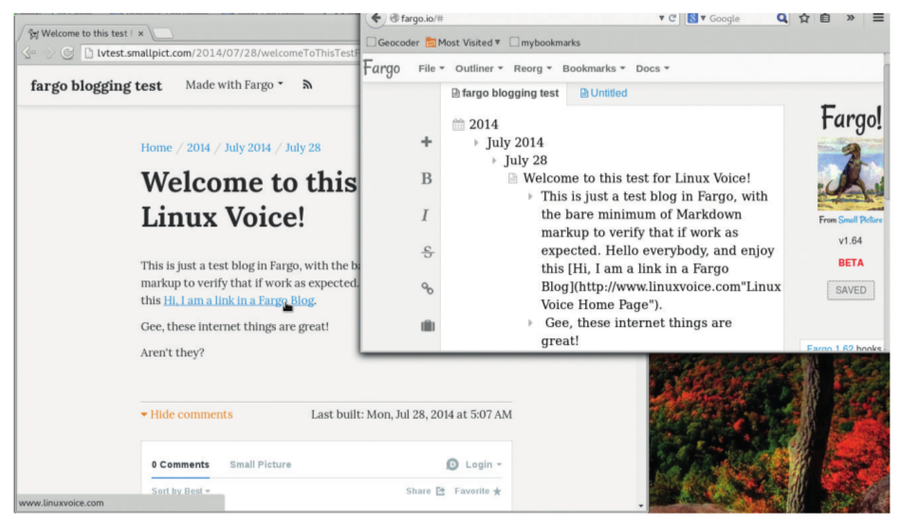900x524 pixels.
Task: Click the 2014 breadcrumb link
Action: point(198,148)
